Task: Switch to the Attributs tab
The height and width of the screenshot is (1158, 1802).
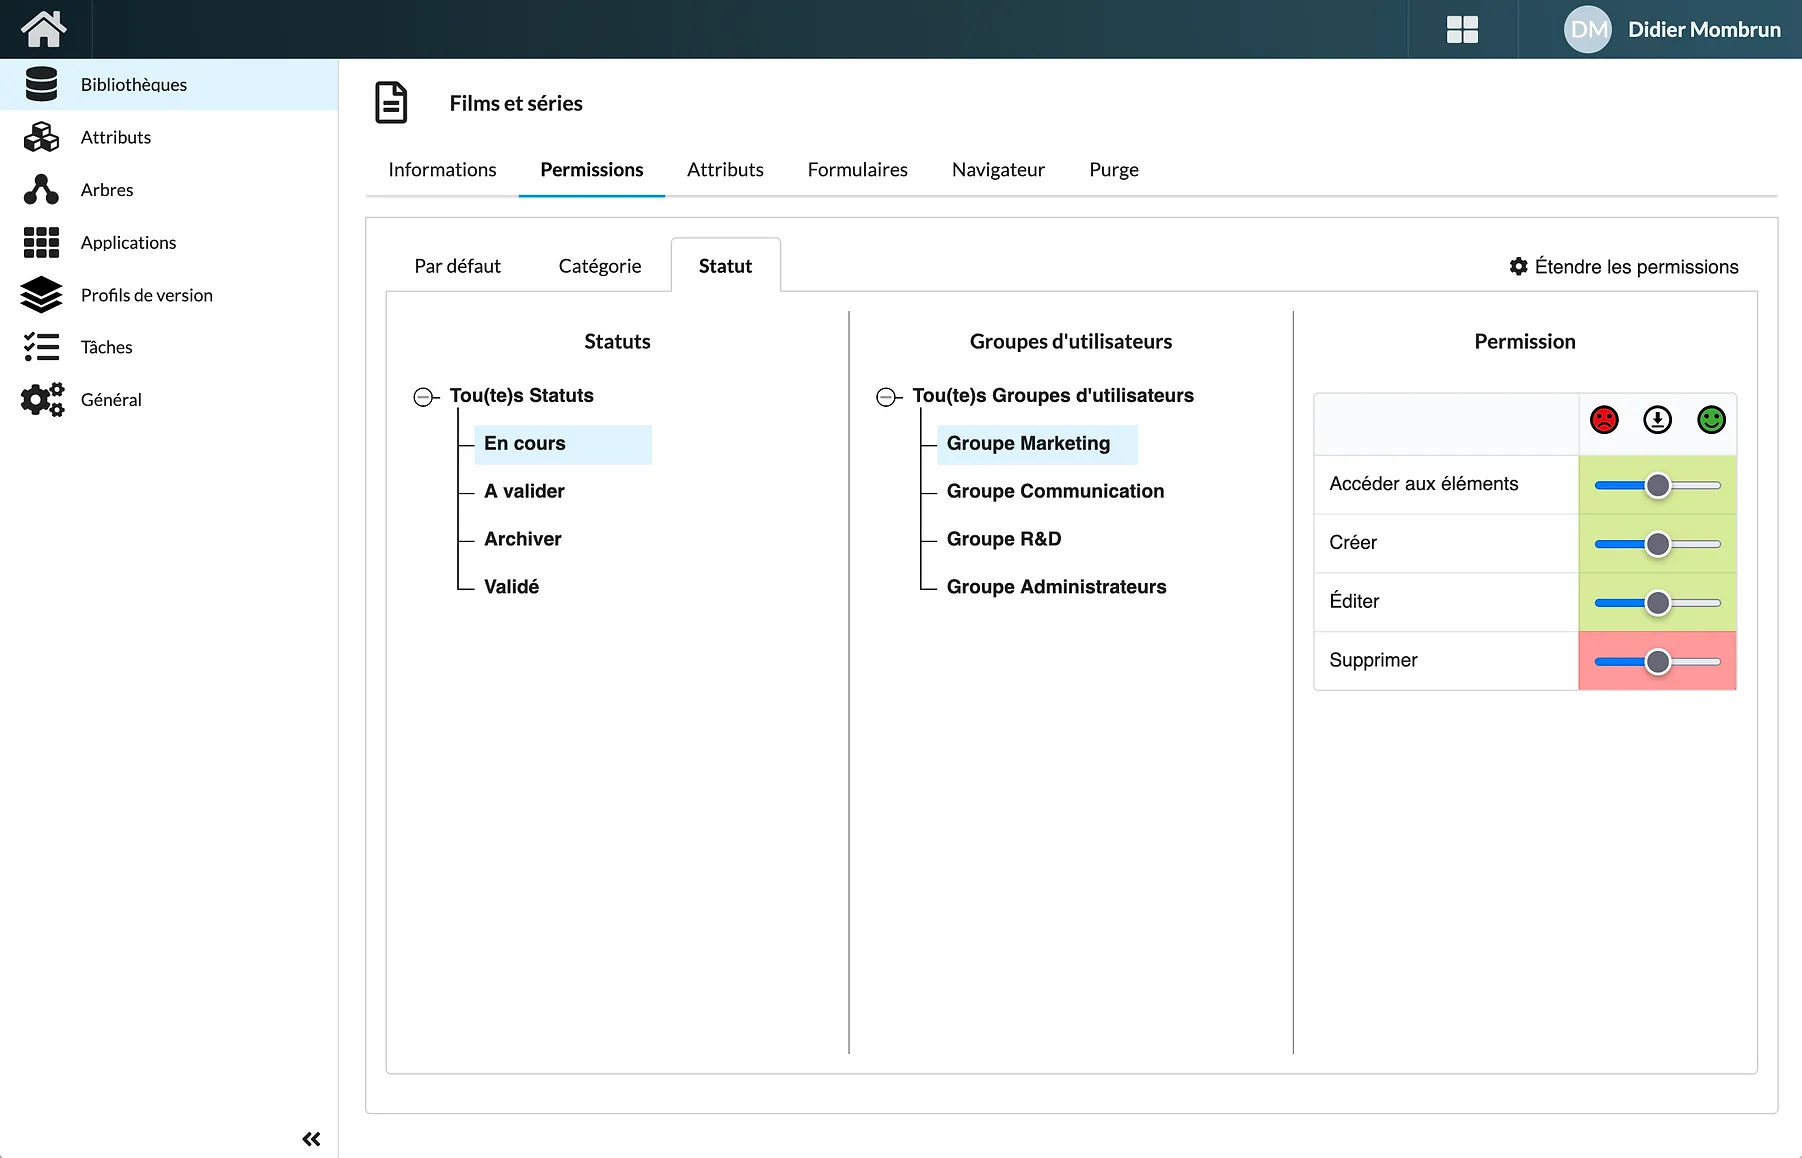Action: click(725, 170)
